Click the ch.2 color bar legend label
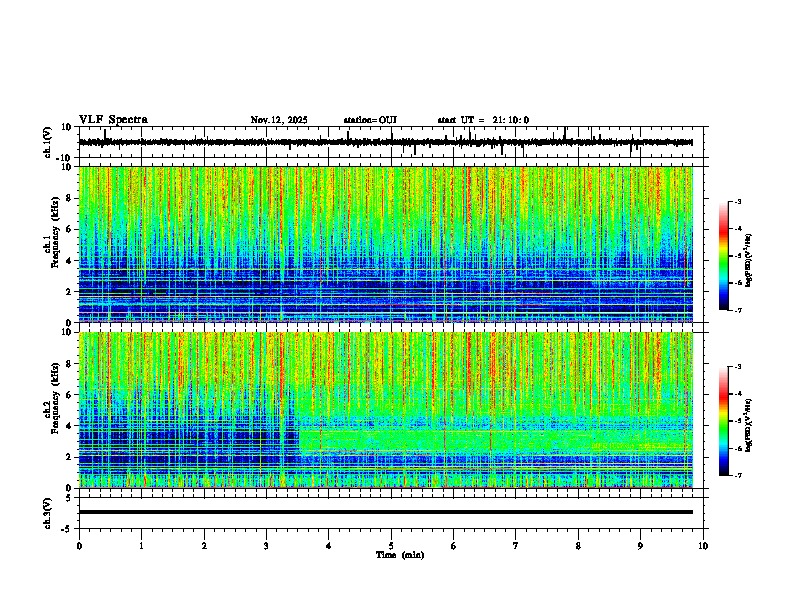This screenshot has width=792, height=612. click(x=749, y=425)
